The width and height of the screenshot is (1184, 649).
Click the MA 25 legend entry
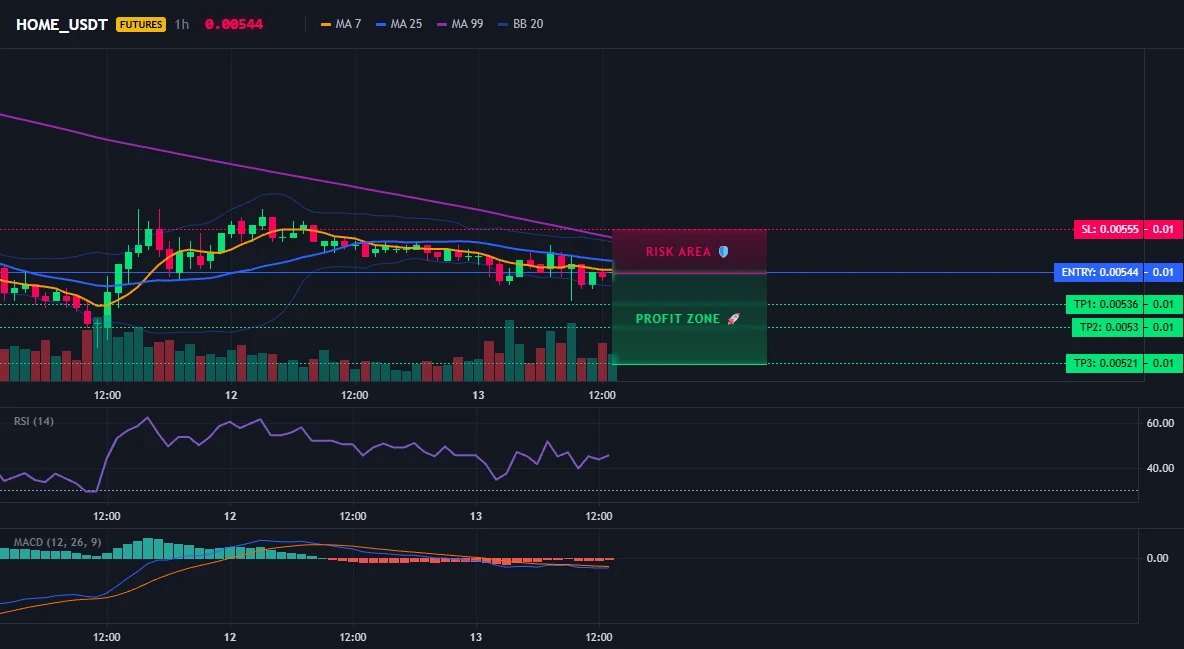click(399, 24)
